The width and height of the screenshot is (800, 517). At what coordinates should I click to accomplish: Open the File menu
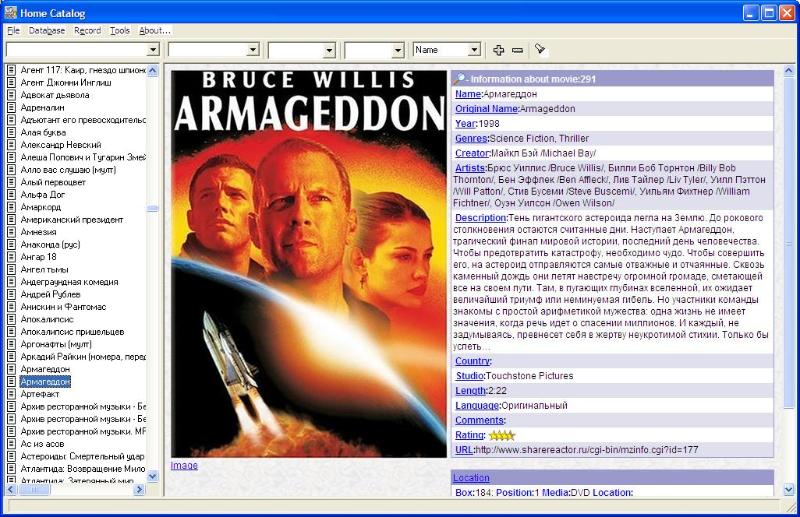pyautogui.click(x=13, y=31)
